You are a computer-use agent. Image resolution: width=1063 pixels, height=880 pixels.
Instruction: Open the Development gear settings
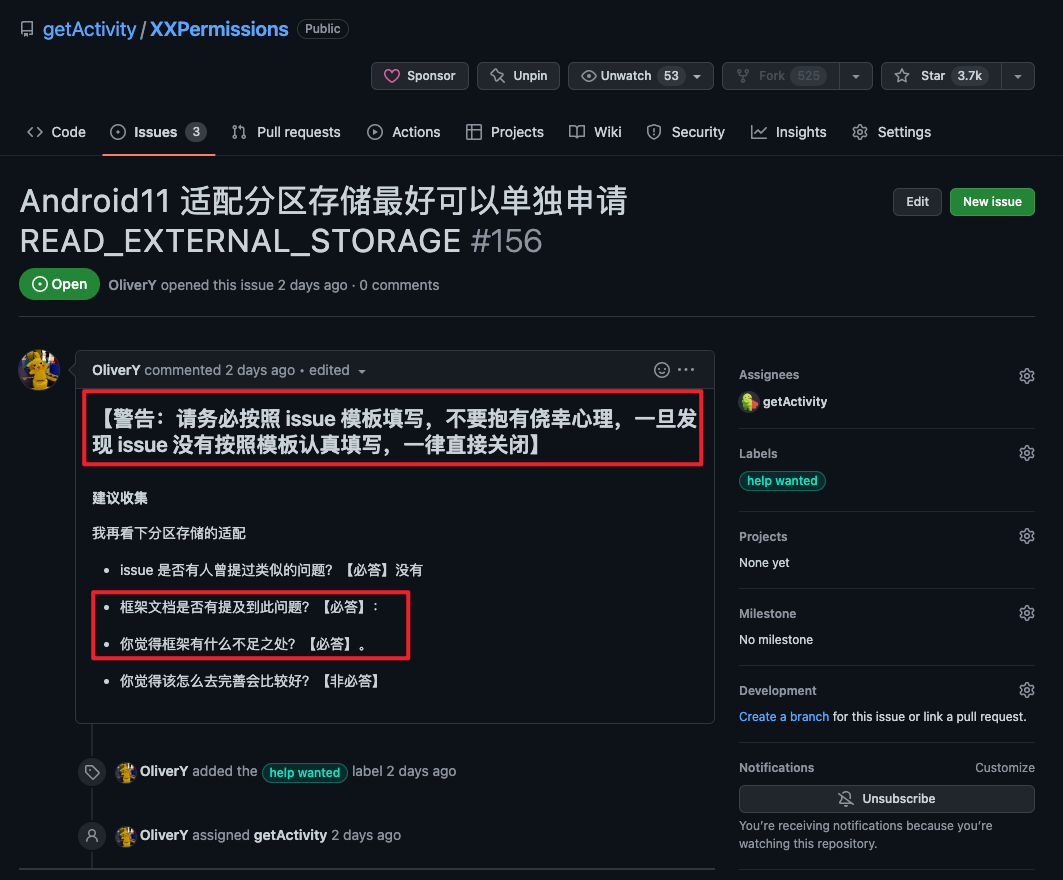coord(1026,690)
